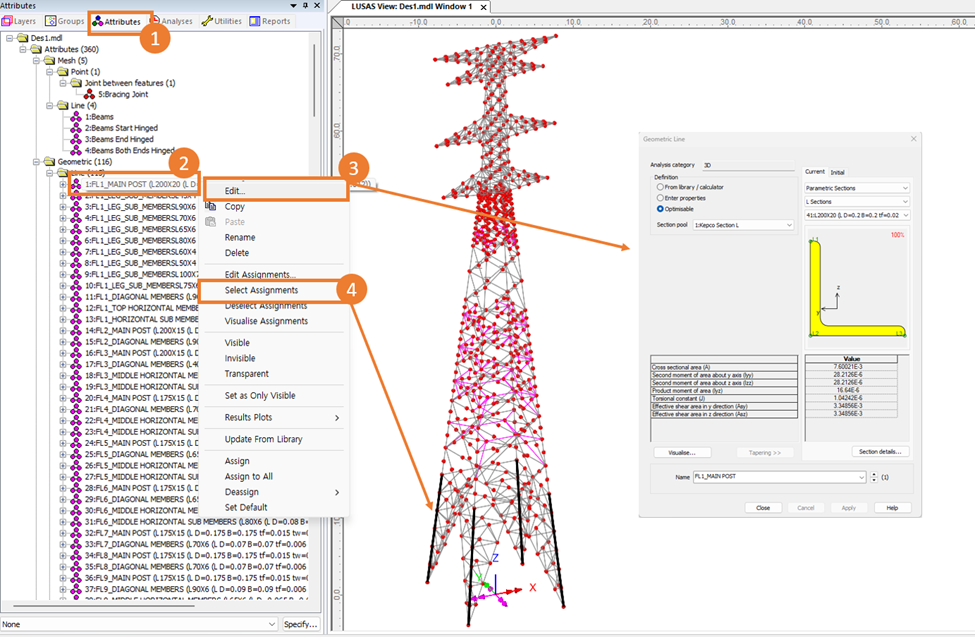Choose Select Assignments from context menu
975x637 pixels.
click(260, 290)
